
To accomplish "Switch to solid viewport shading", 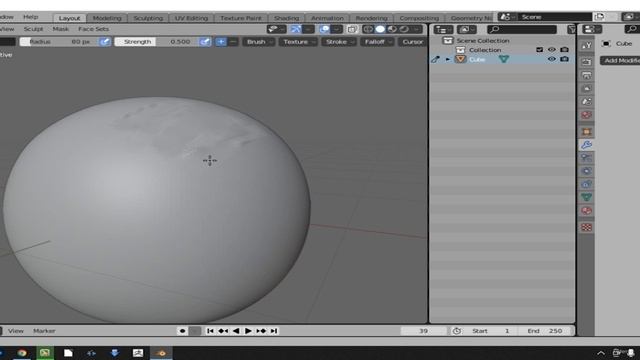I will click(x=380, y=29).
